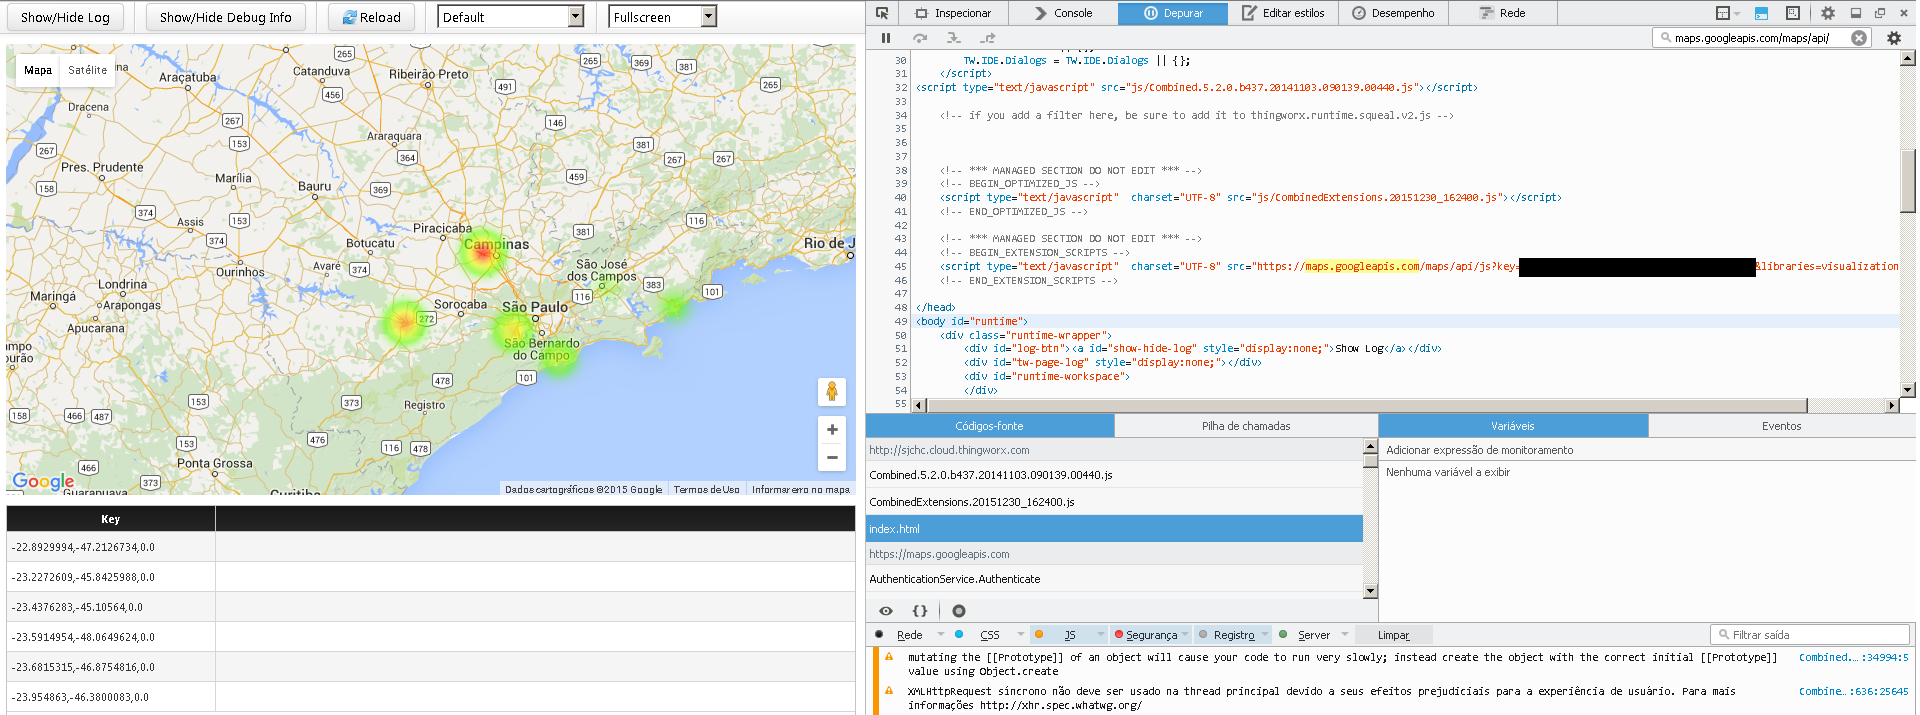The height and width of the screenshot is (715, 1920).
Task: Pretty print source with braces icon
Action: tap(920, 611)
